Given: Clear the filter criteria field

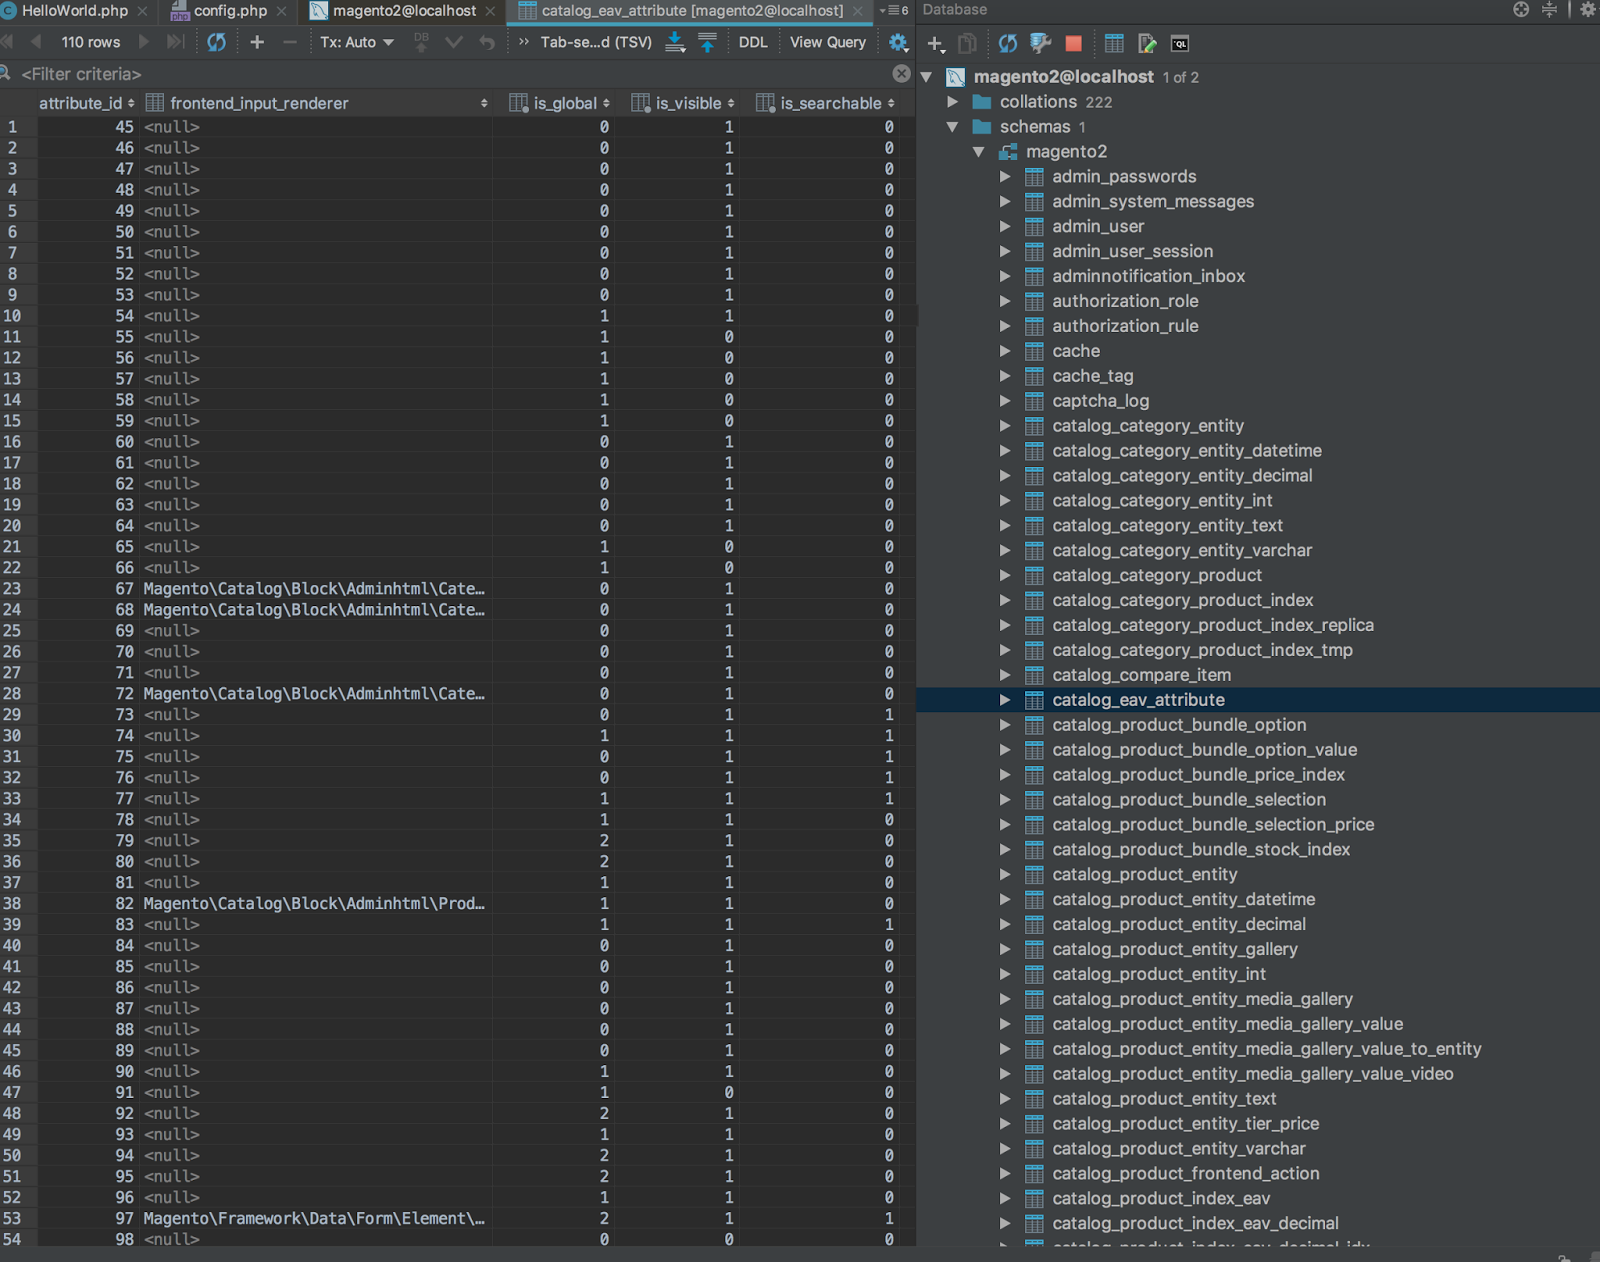Looking at the screenshot, I should pos(901,74).
